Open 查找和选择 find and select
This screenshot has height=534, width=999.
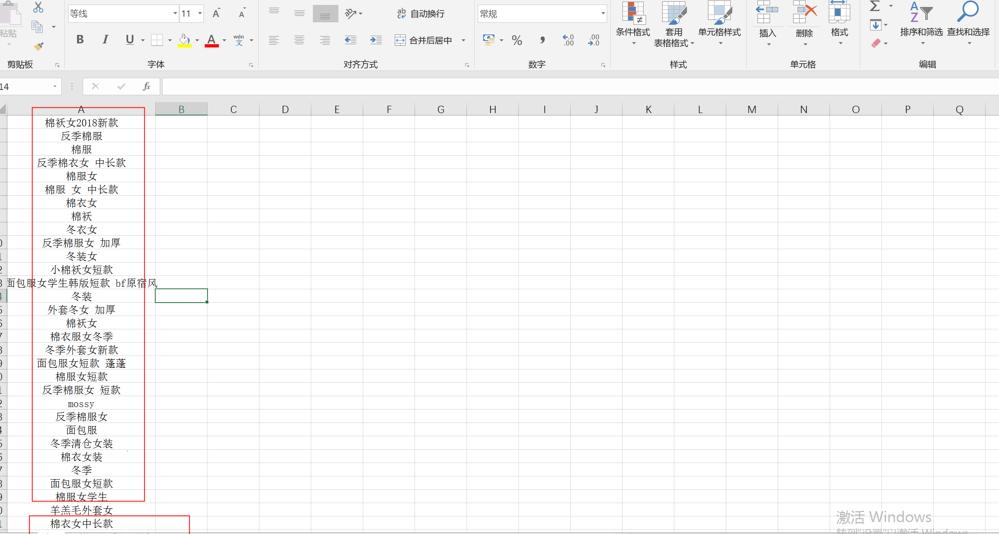click(x=968, y=23)
